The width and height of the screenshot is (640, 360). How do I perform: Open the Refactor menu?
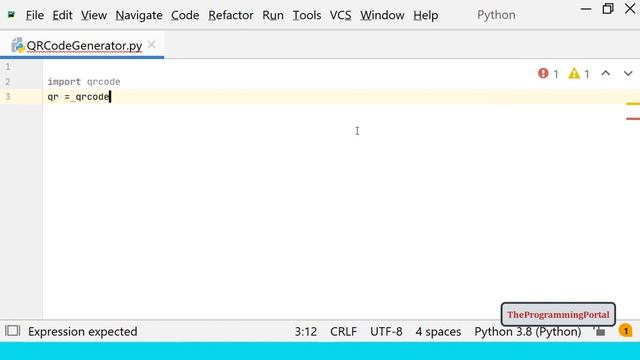[231, 15]
